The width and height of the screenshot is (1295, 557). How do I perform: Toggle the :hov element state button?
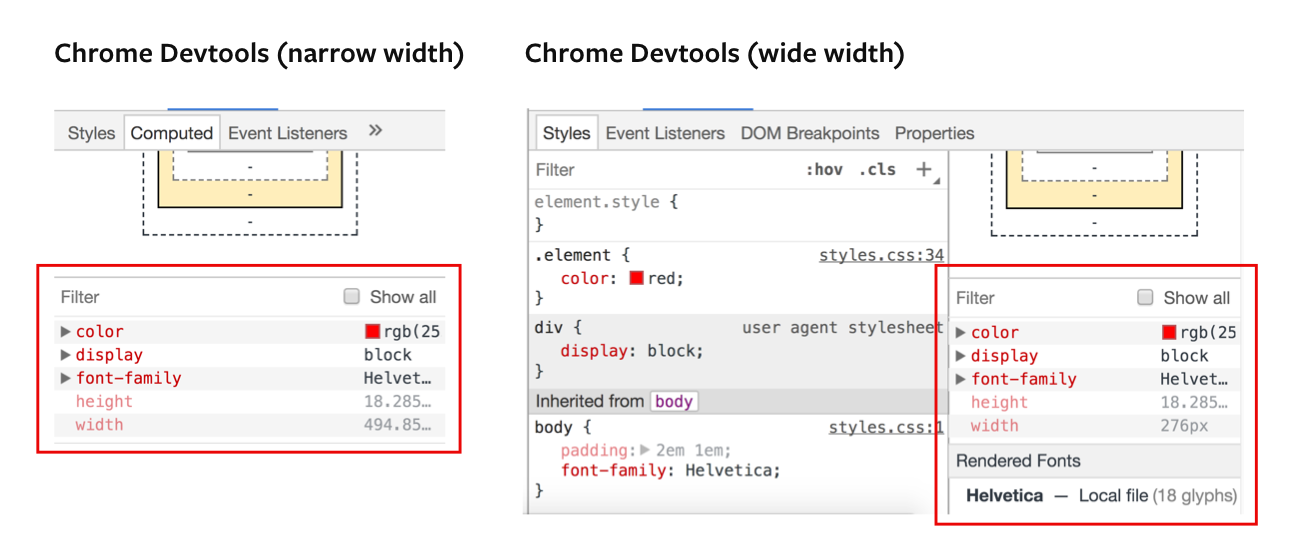click(x=824, y=170)
